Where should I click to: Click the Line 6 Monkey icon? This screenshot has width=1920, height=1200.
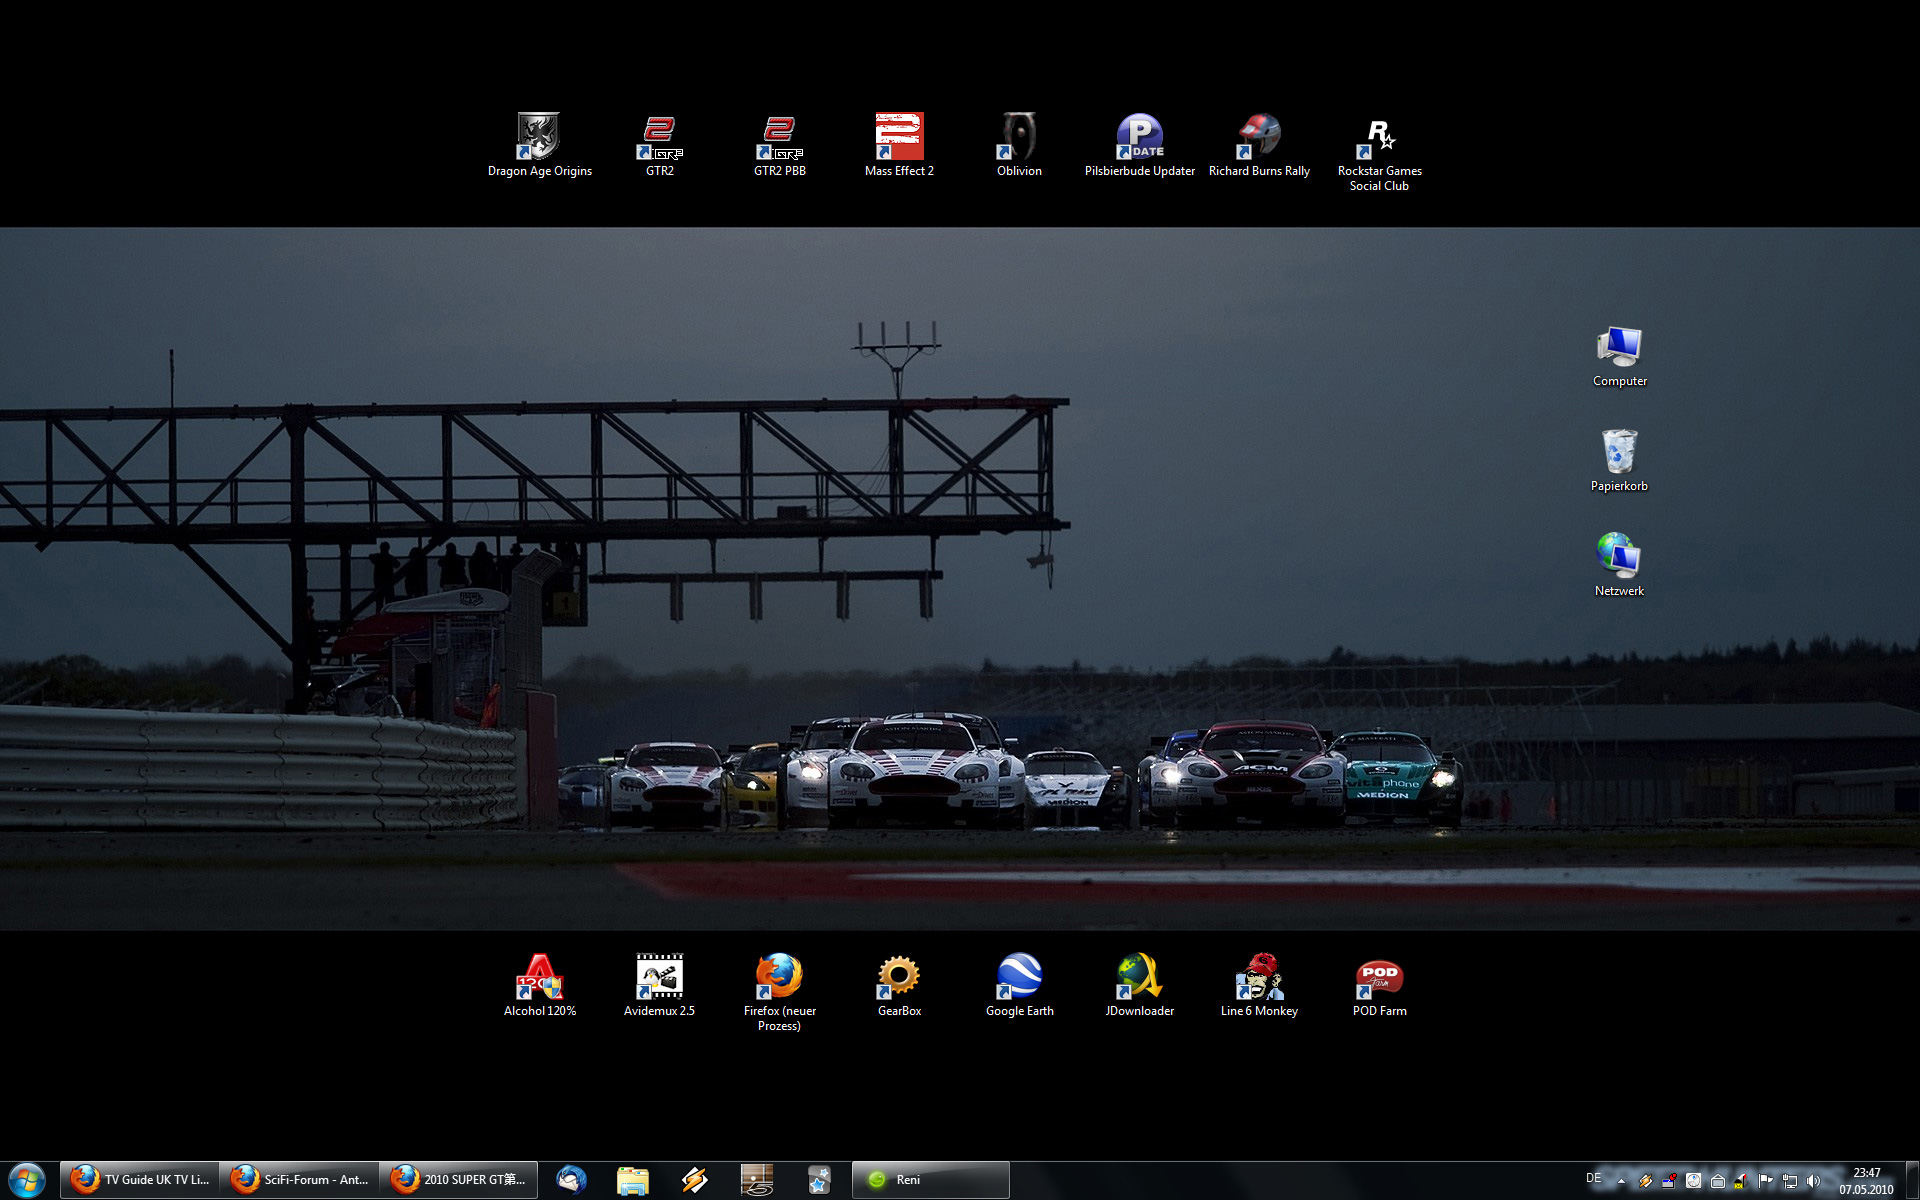(1259, 978)
